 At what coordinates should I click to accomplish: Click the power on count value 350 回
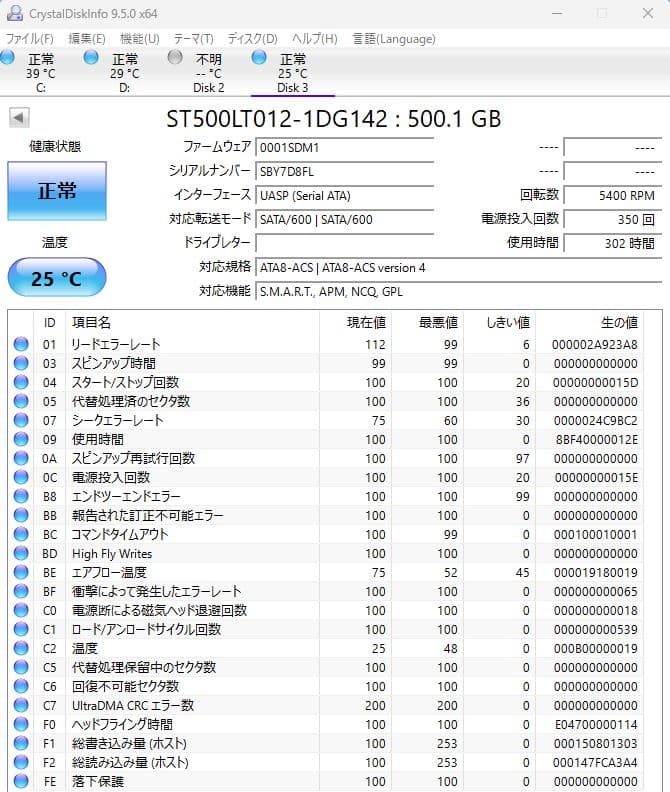pyautogui.click(x=612, y=219)
